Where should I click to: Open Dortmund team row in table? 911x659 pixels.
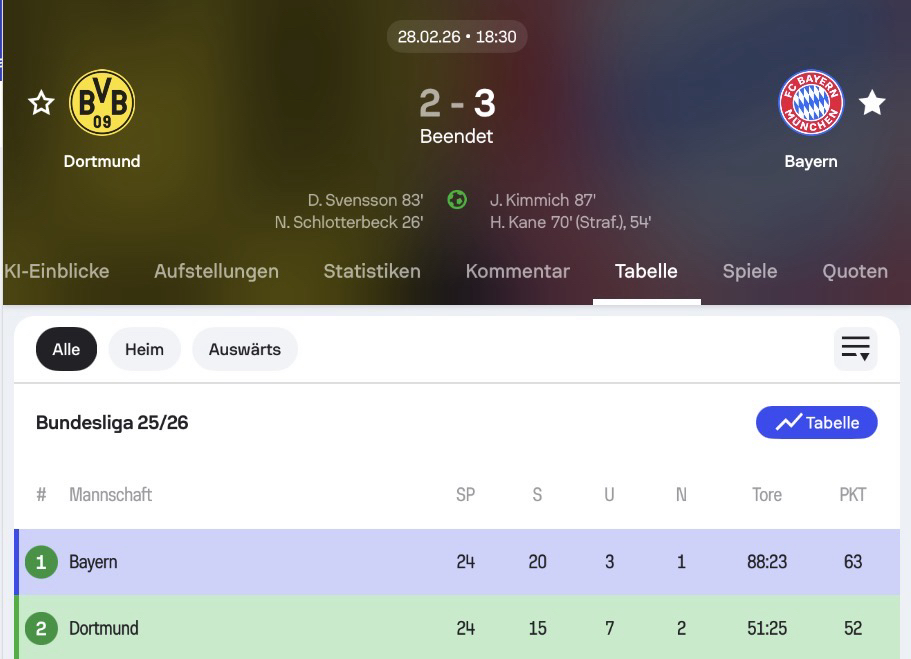click(x=104, y=628)
